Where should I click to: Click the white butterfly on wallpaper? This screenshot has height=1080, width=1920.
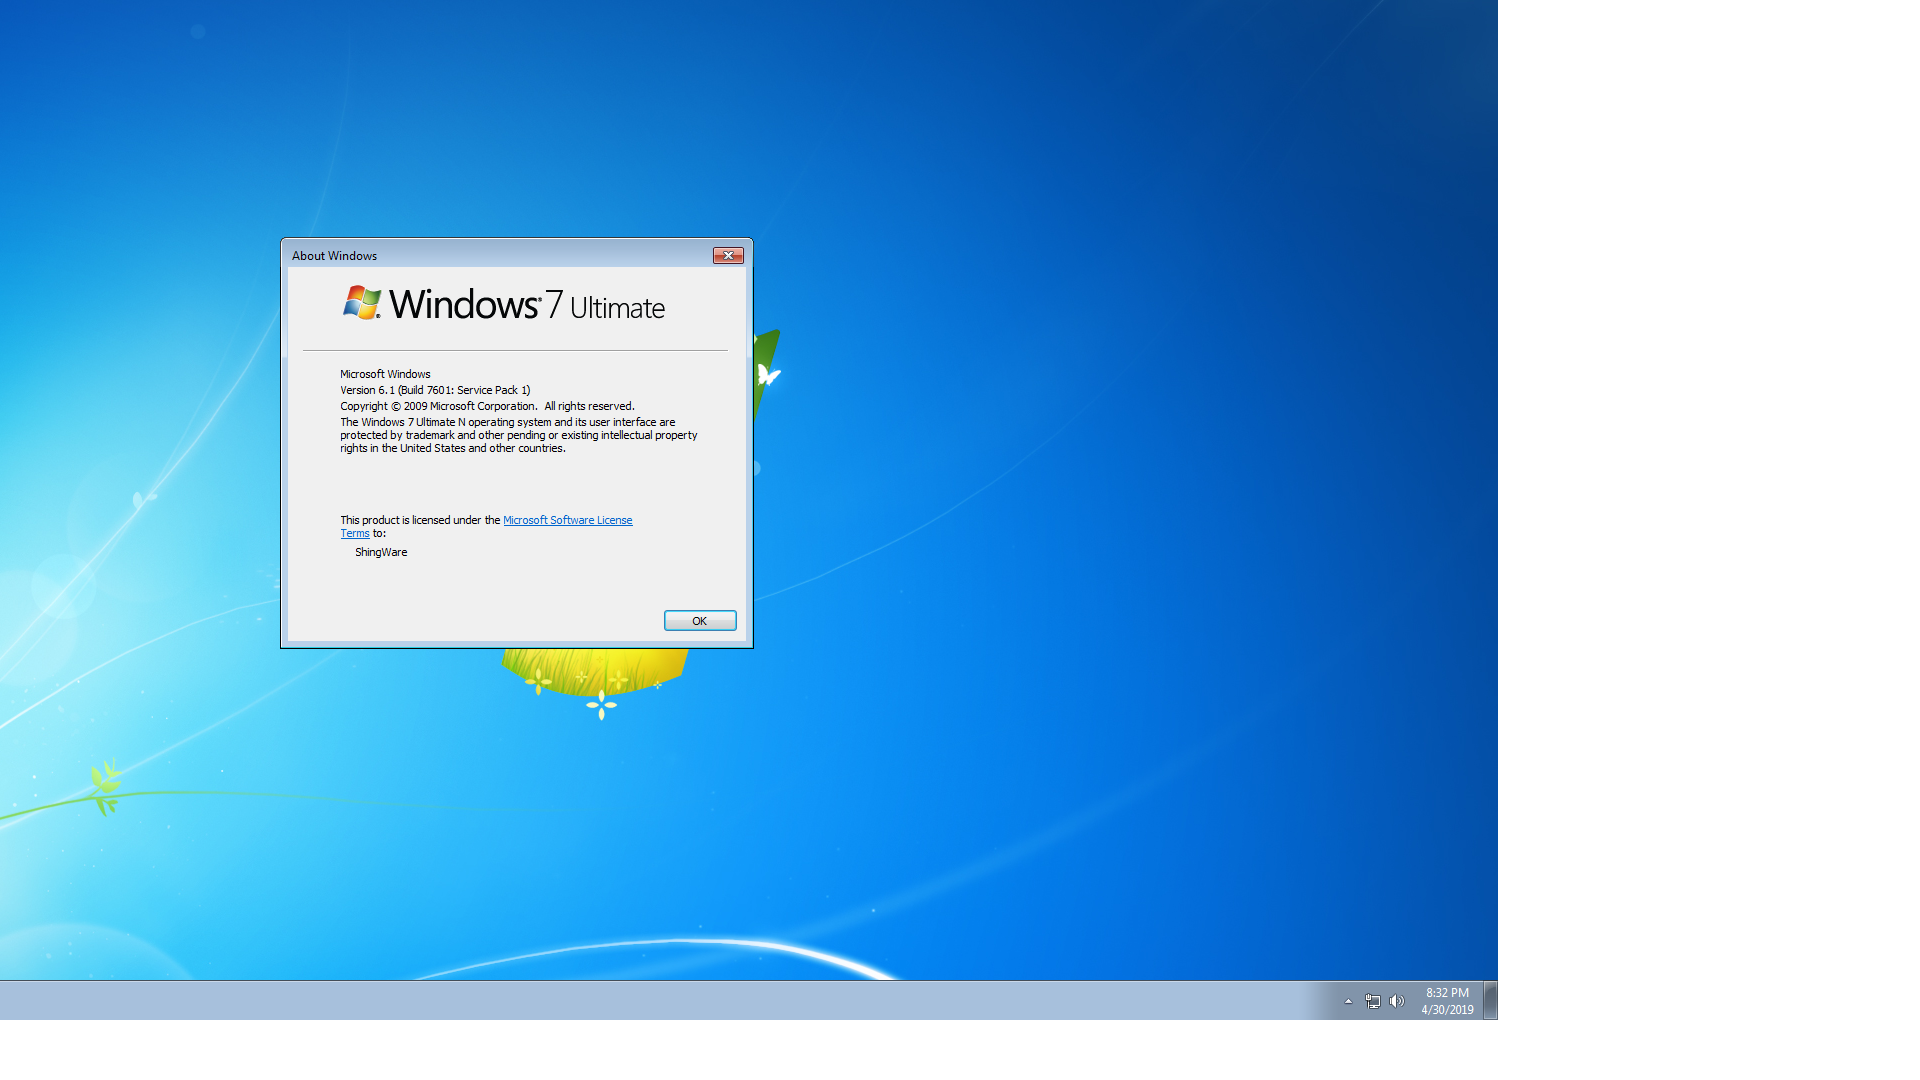(x=767, y=375)
